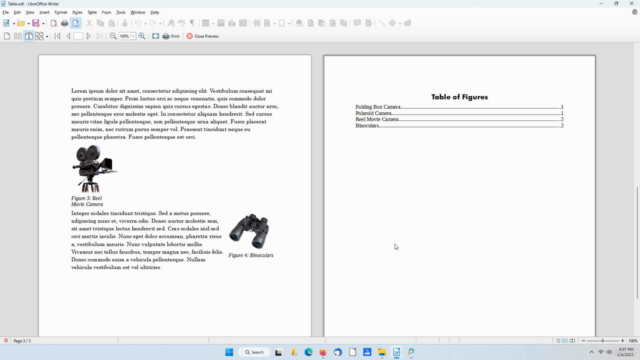Expand the Insert Table dropdown arrow
This screenshot has height=360, width=640.
[x=213, y=23]
